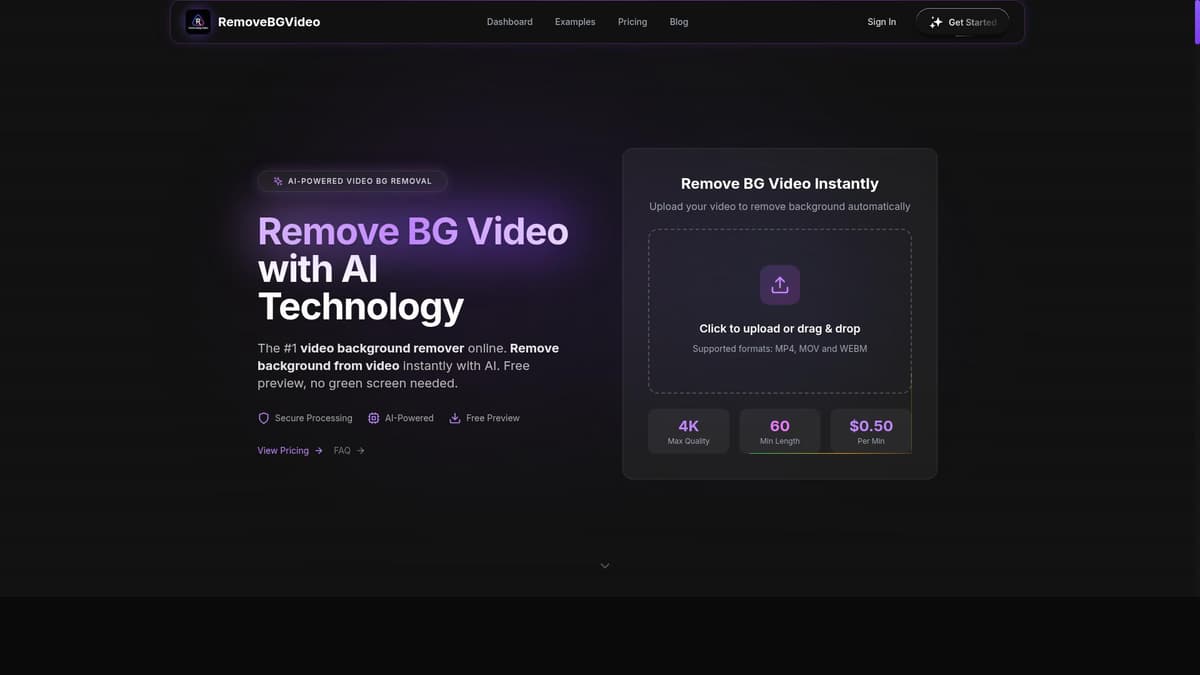Click the video upload drop zone

pyautogui.click(x=779, y=310)
